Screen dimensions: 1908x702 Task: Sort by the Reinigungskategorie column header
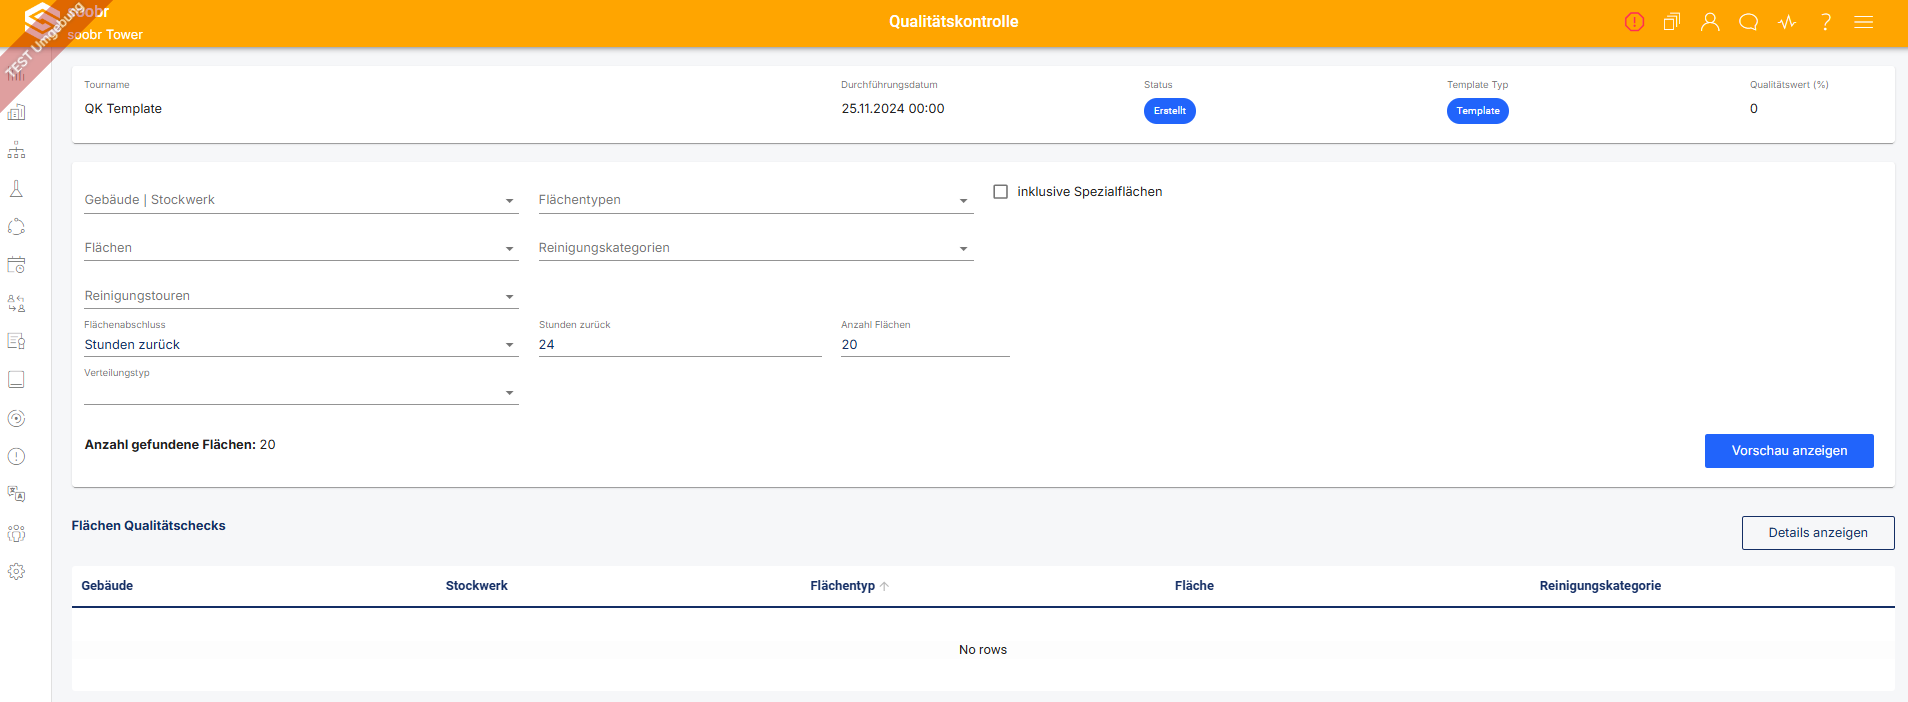[1600, 586]
